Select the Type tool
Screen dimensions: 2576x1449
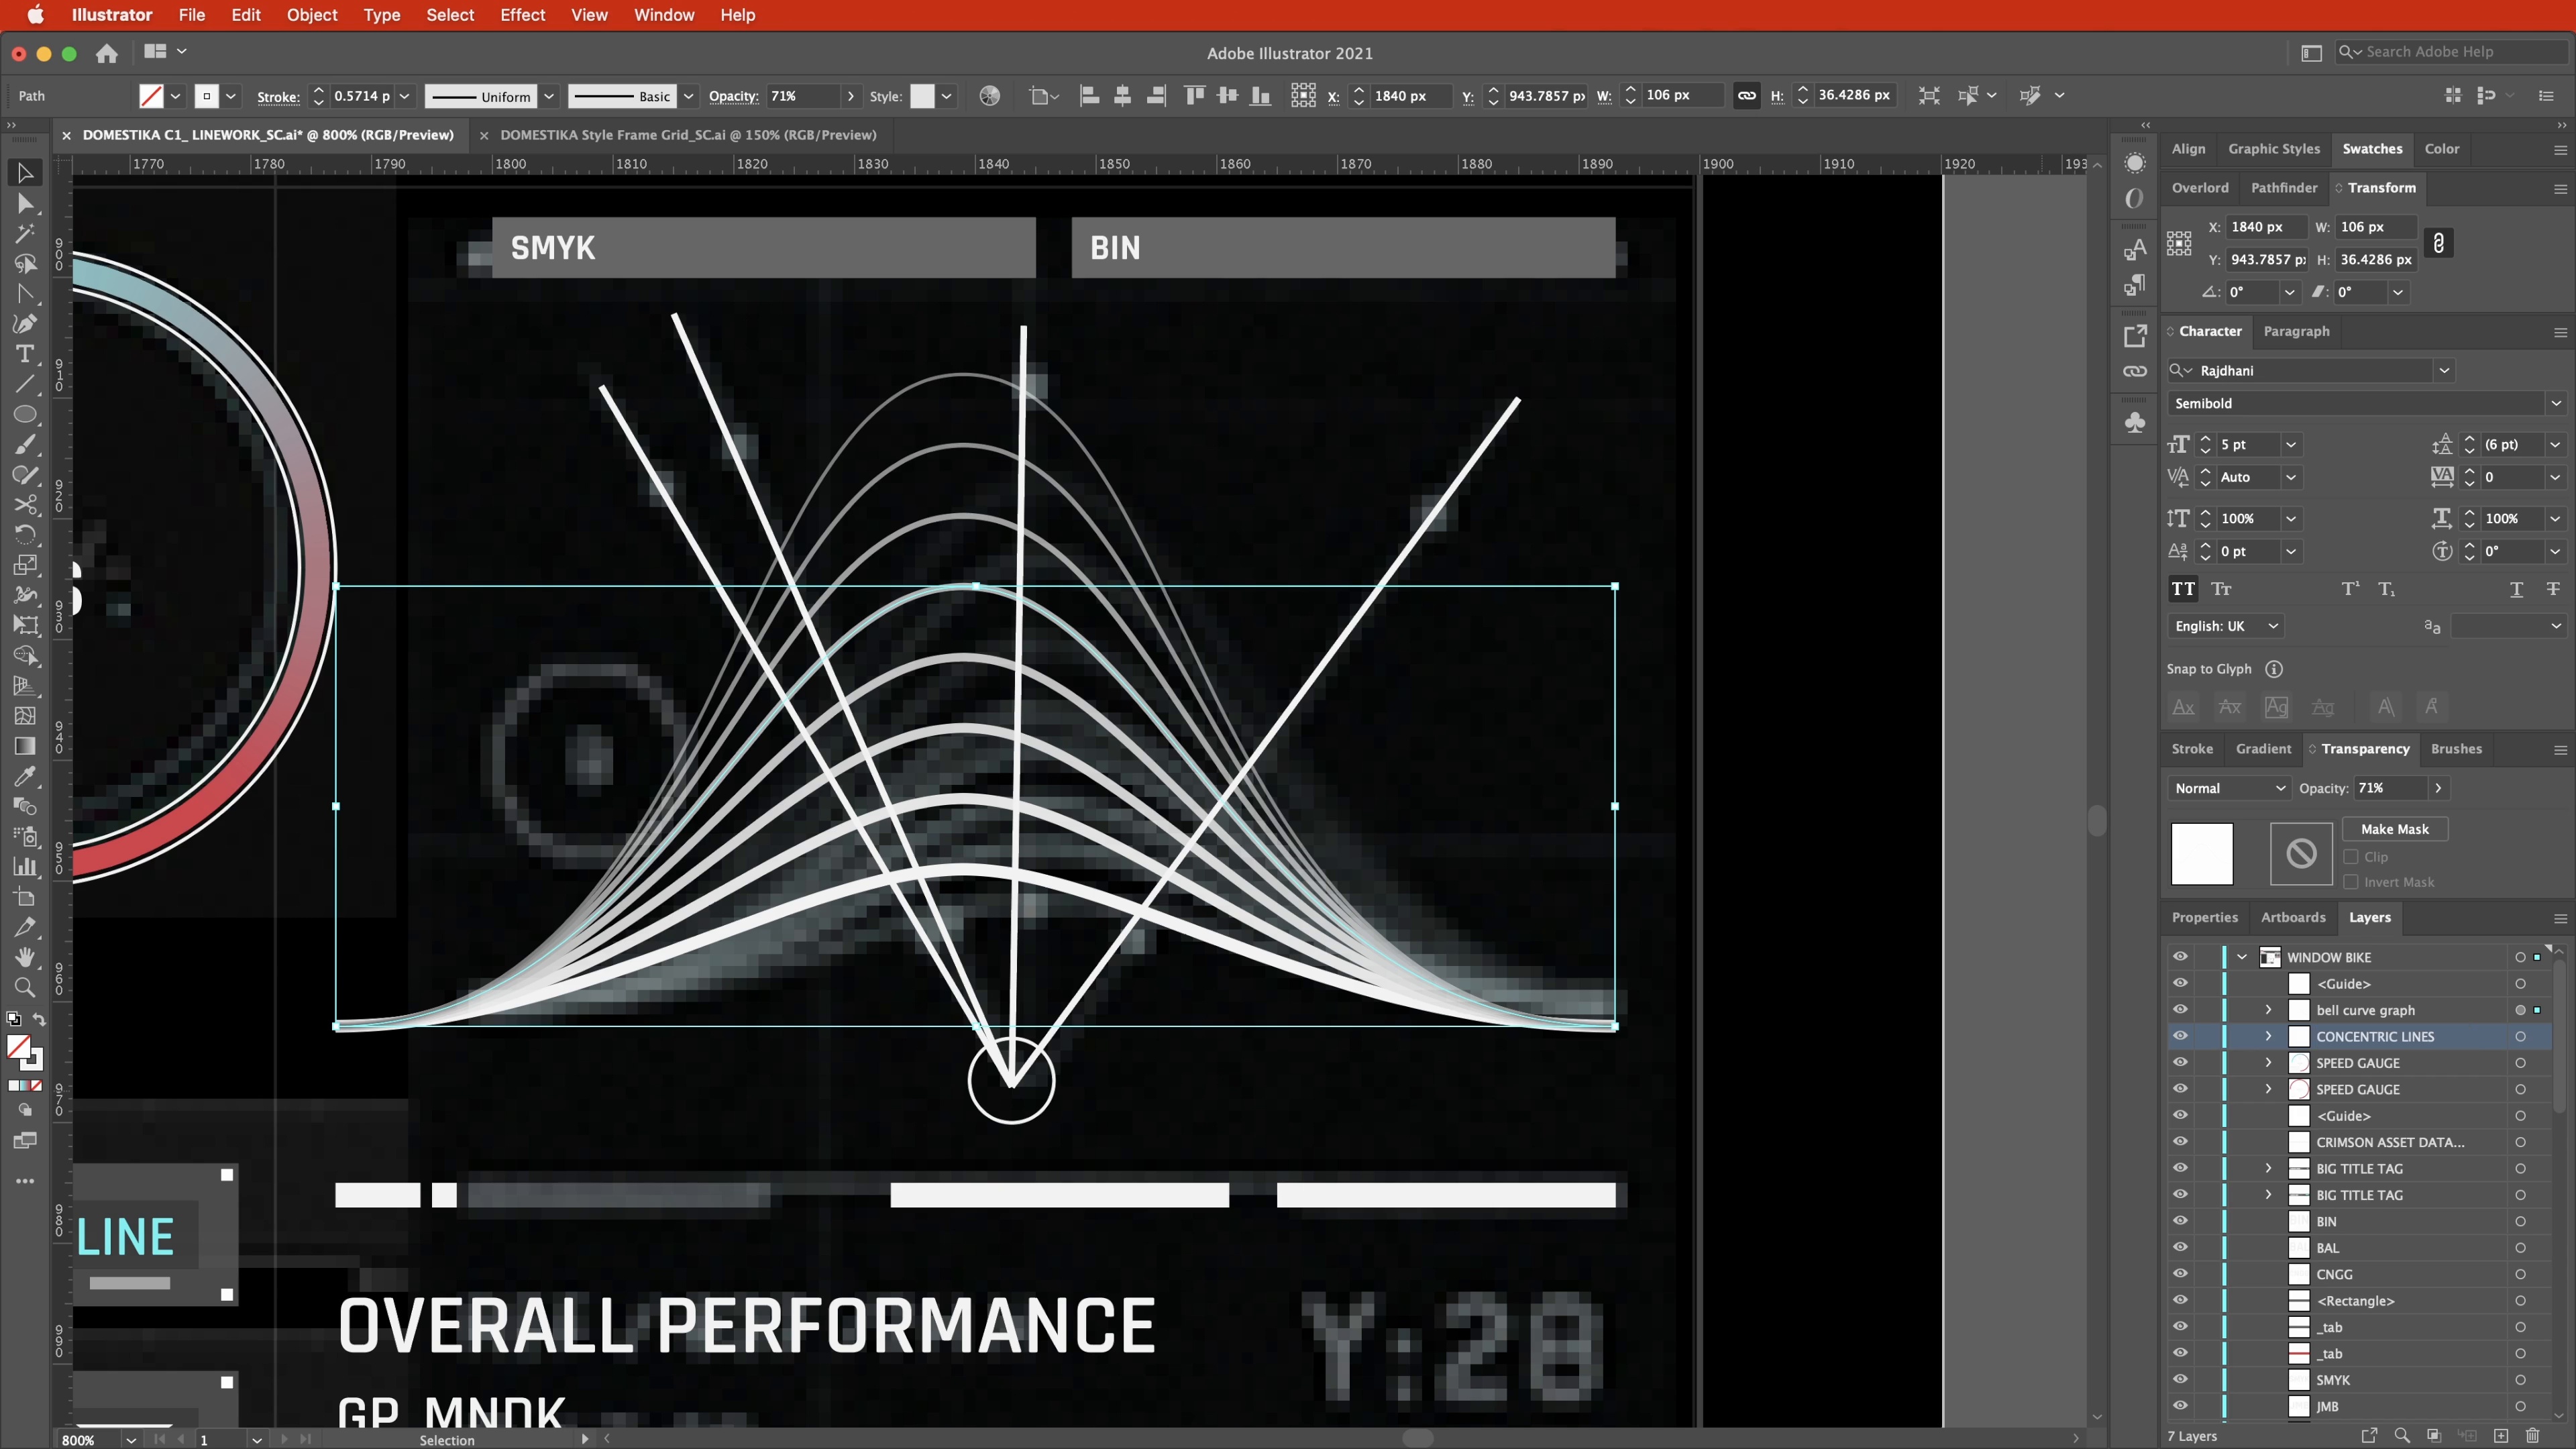point(25,354)
